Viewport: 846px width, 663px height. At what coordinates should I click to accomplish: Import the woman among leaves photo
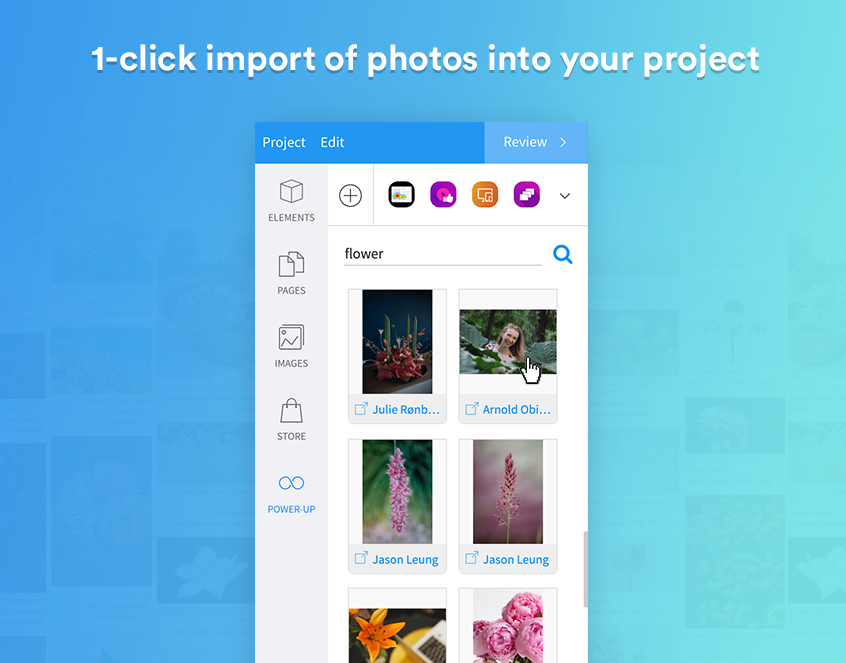click(x=508, y=341)
